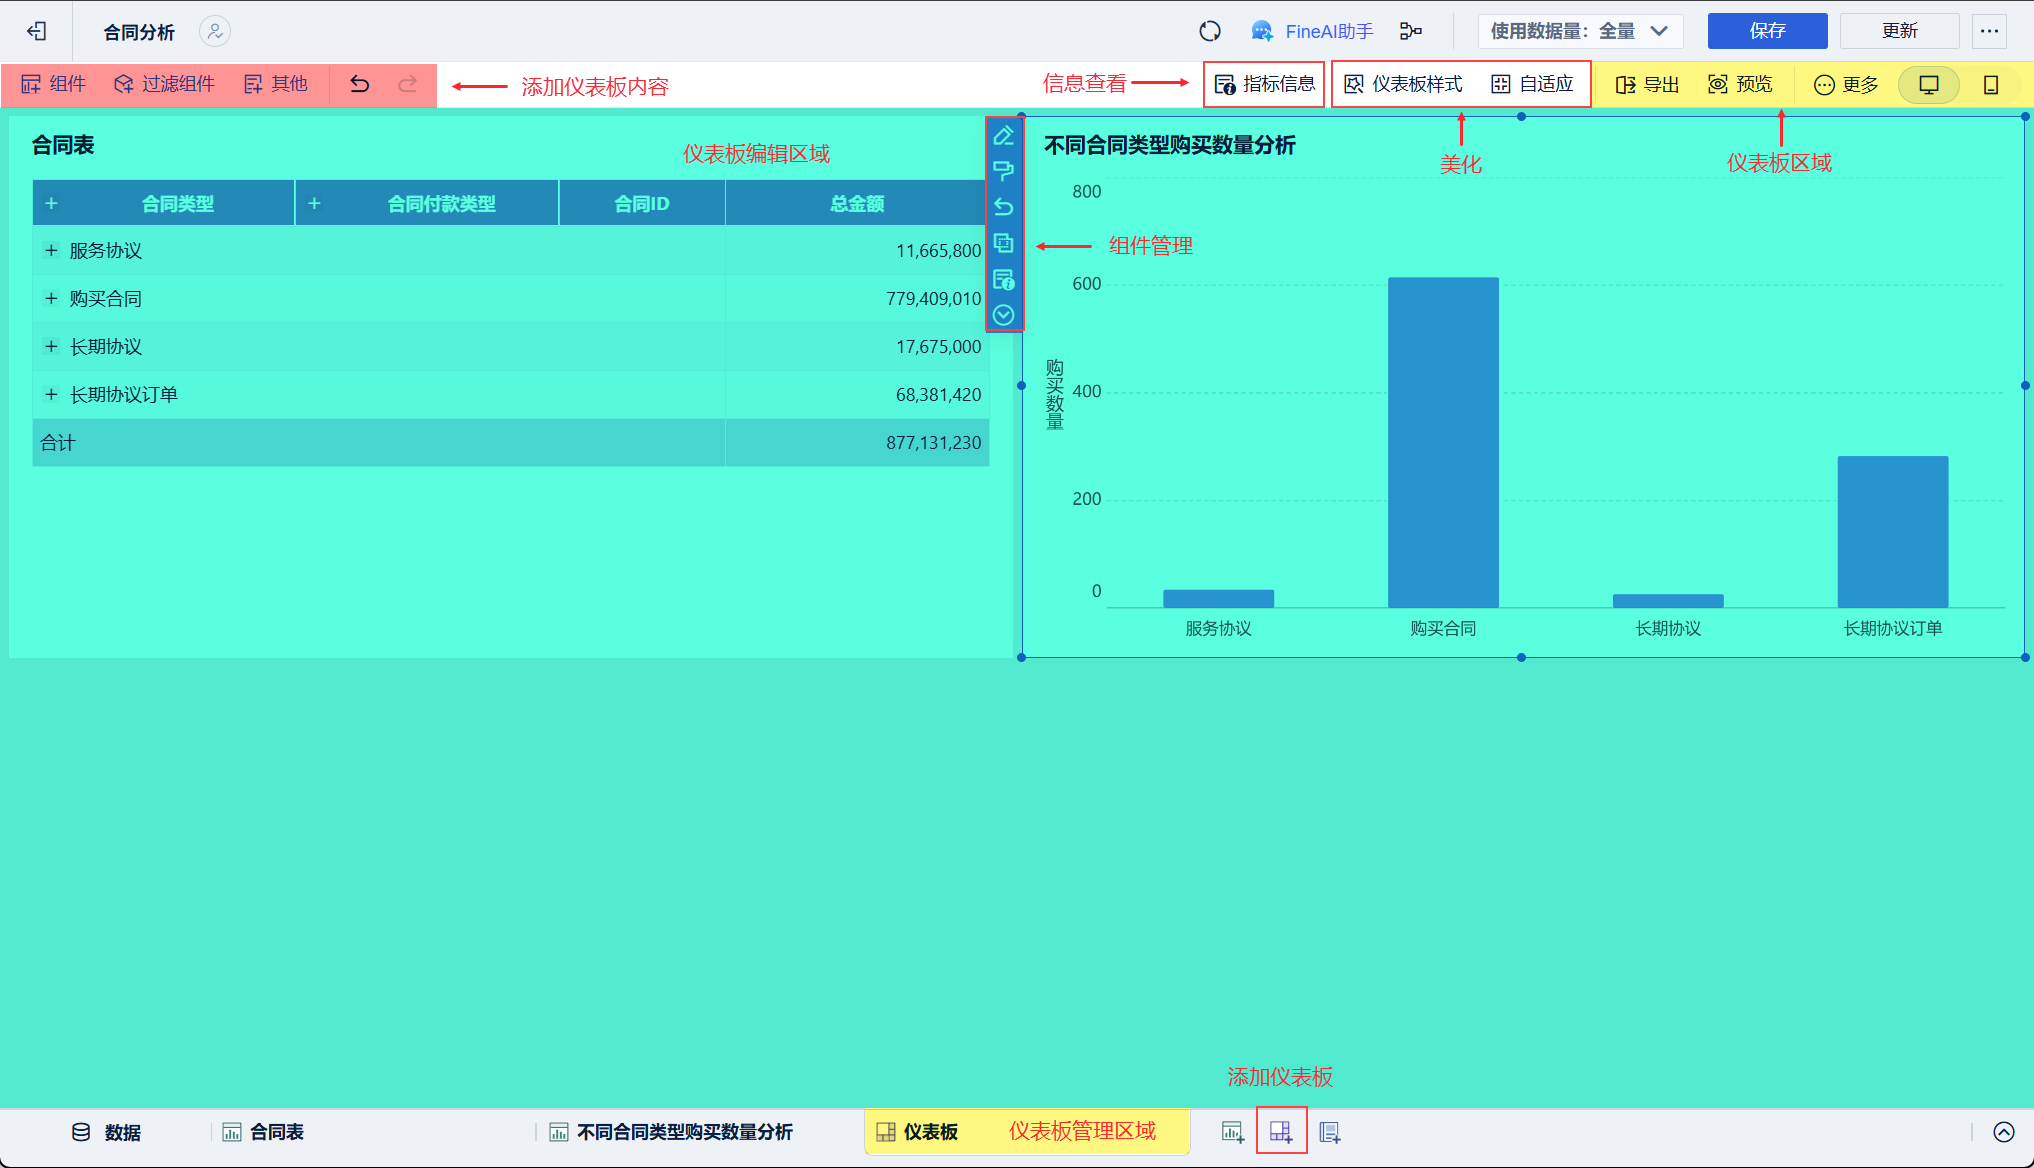Click the exit back icon at top-left

pyautogui.click(x=37, y=32)
